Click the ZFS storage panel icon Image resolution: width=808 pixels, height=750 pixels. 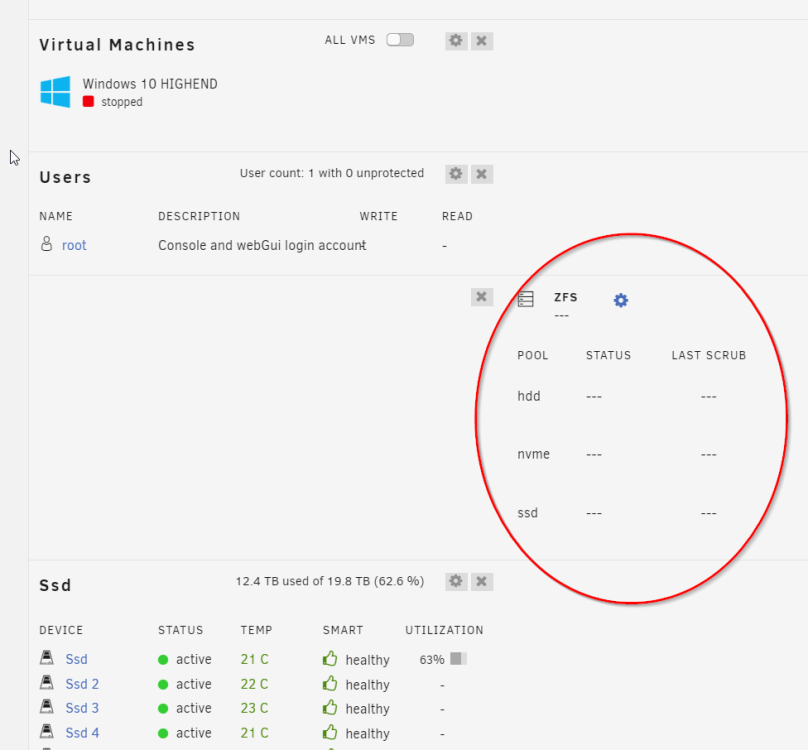pyautogui.click(x=526, y=299)
